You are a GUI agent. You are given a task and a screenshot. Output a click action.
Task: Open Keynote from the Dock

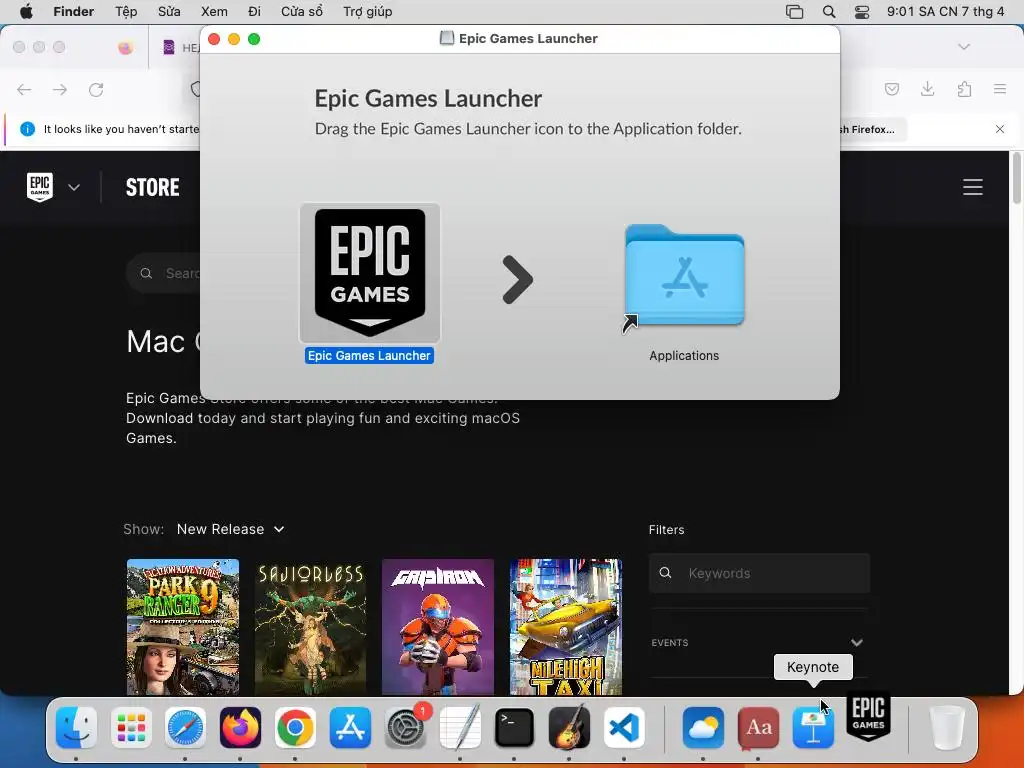pos(813,728)
